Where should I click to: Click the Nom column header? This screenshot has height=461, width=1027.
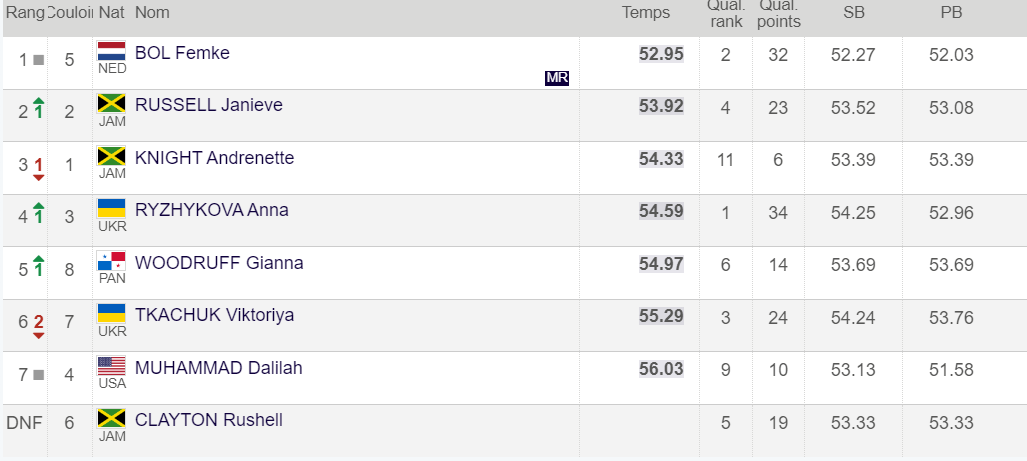152,13
